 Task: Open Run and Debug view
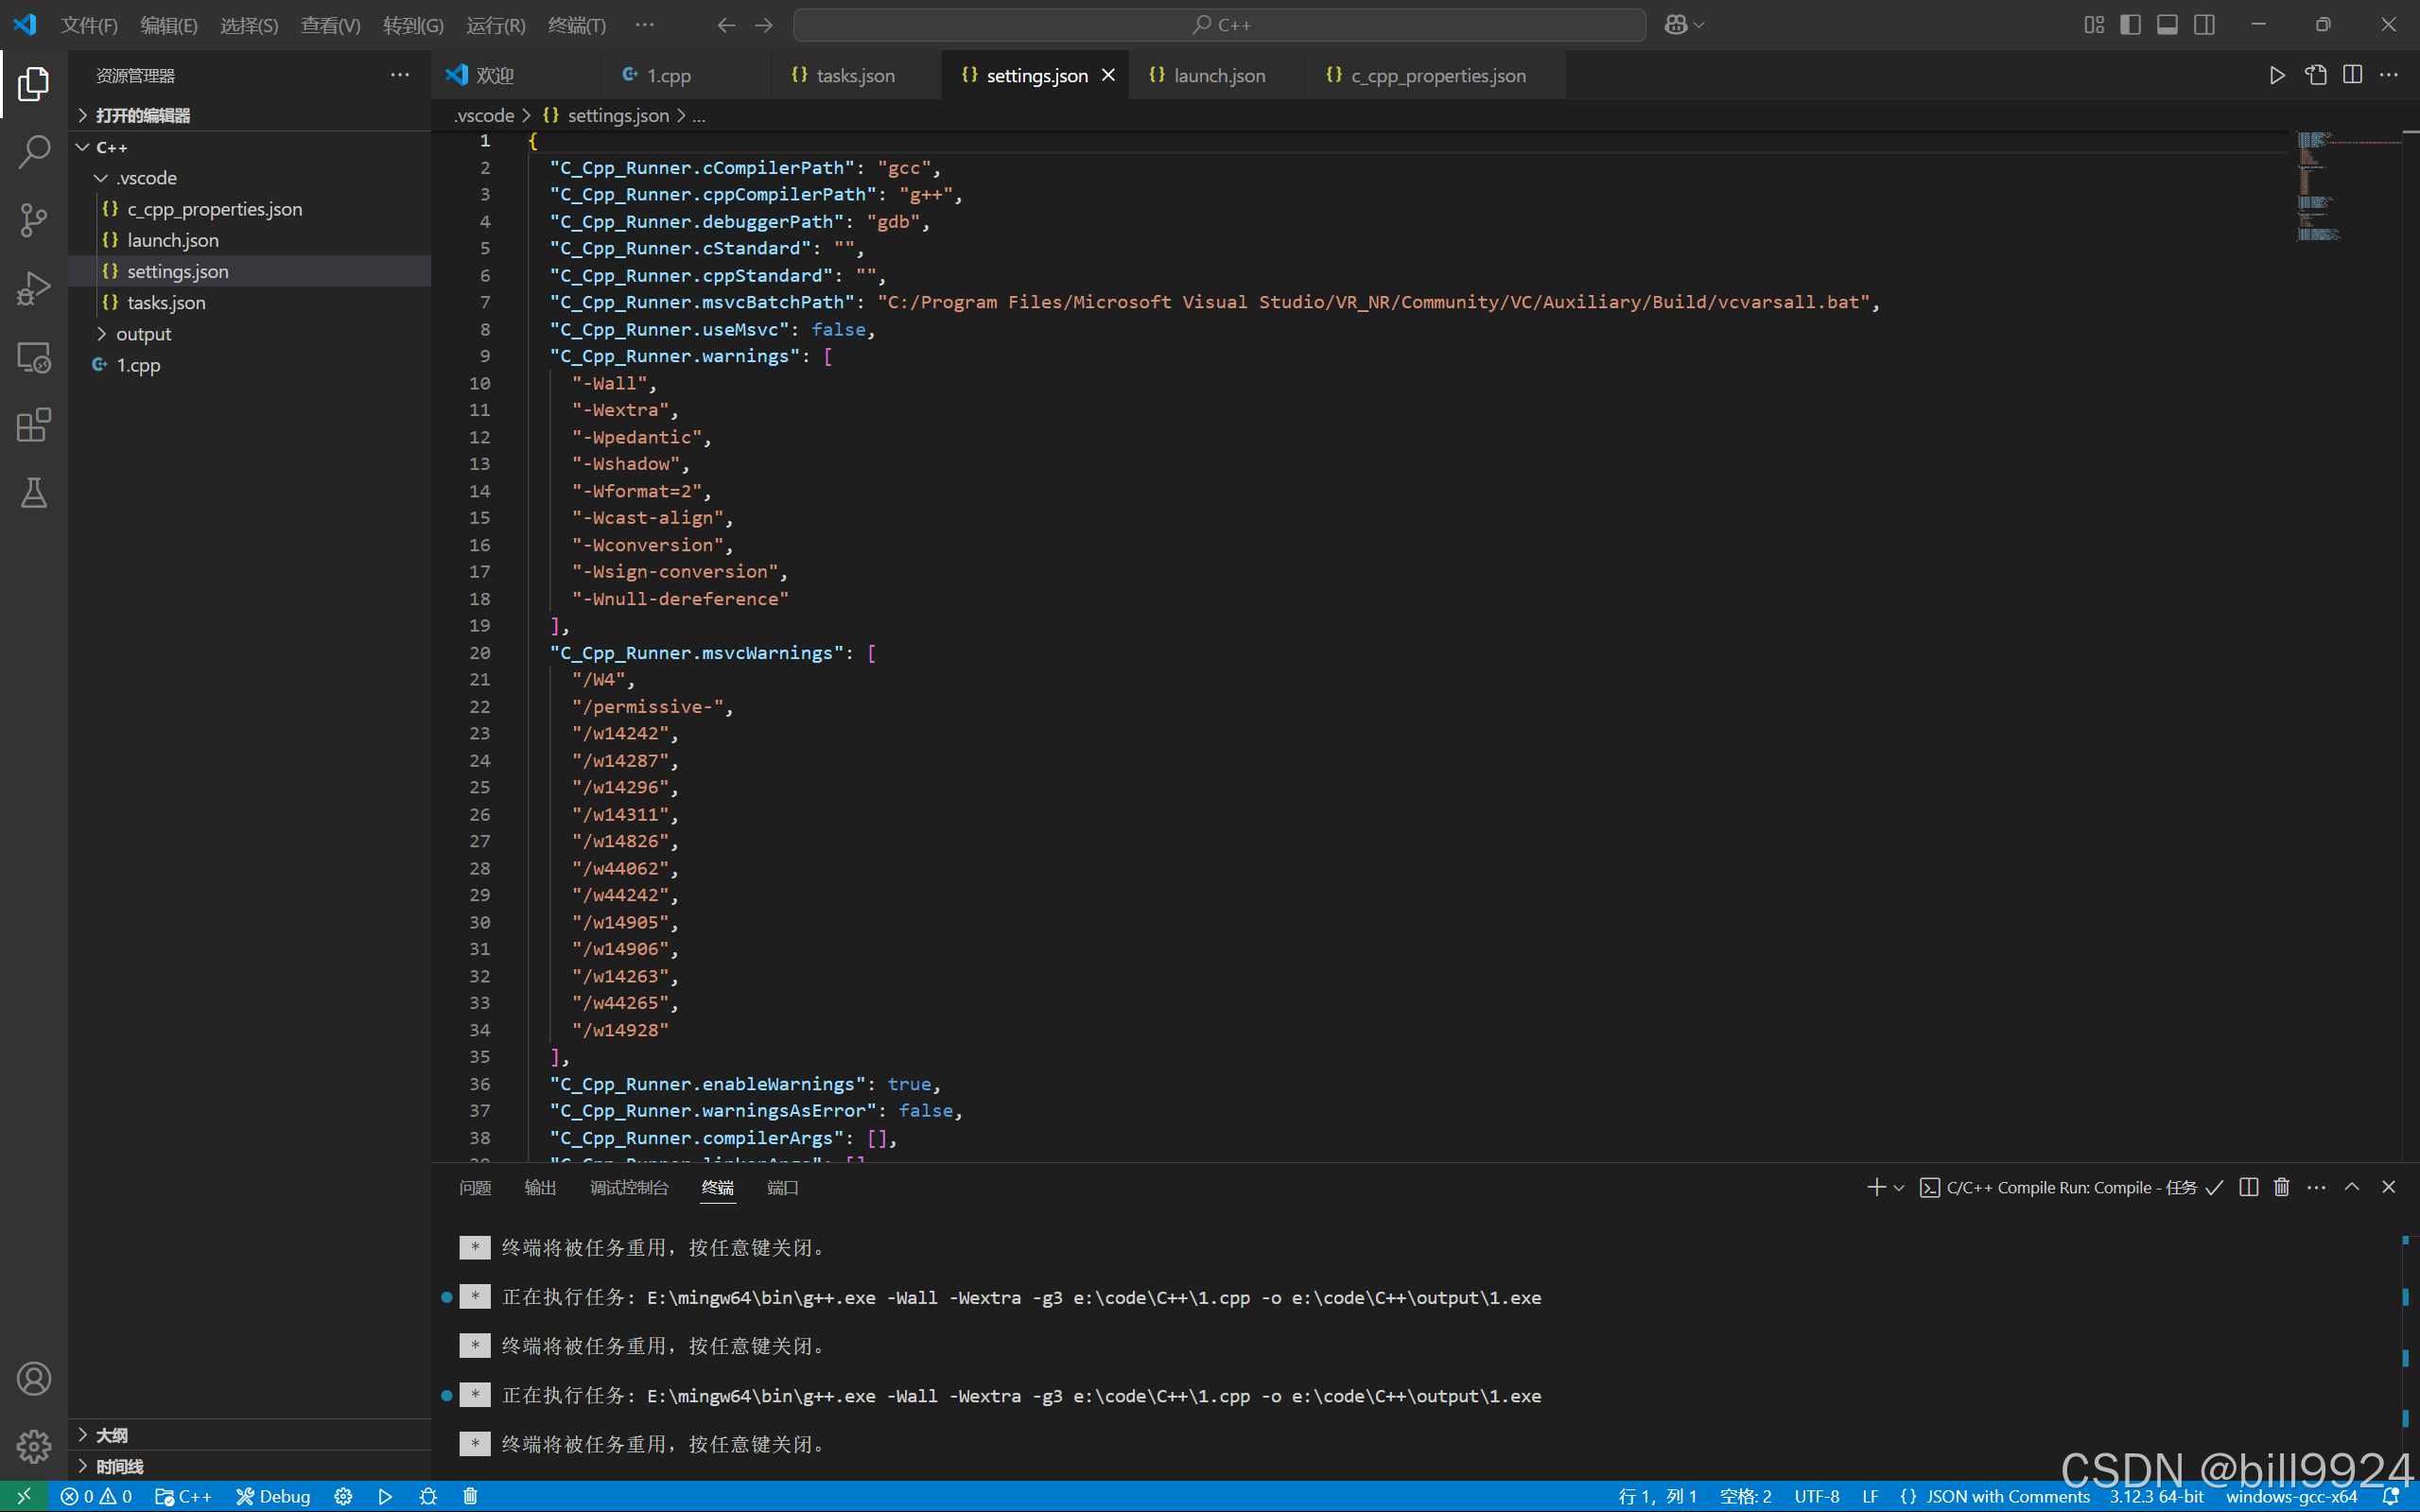click(x=34, y=289)
